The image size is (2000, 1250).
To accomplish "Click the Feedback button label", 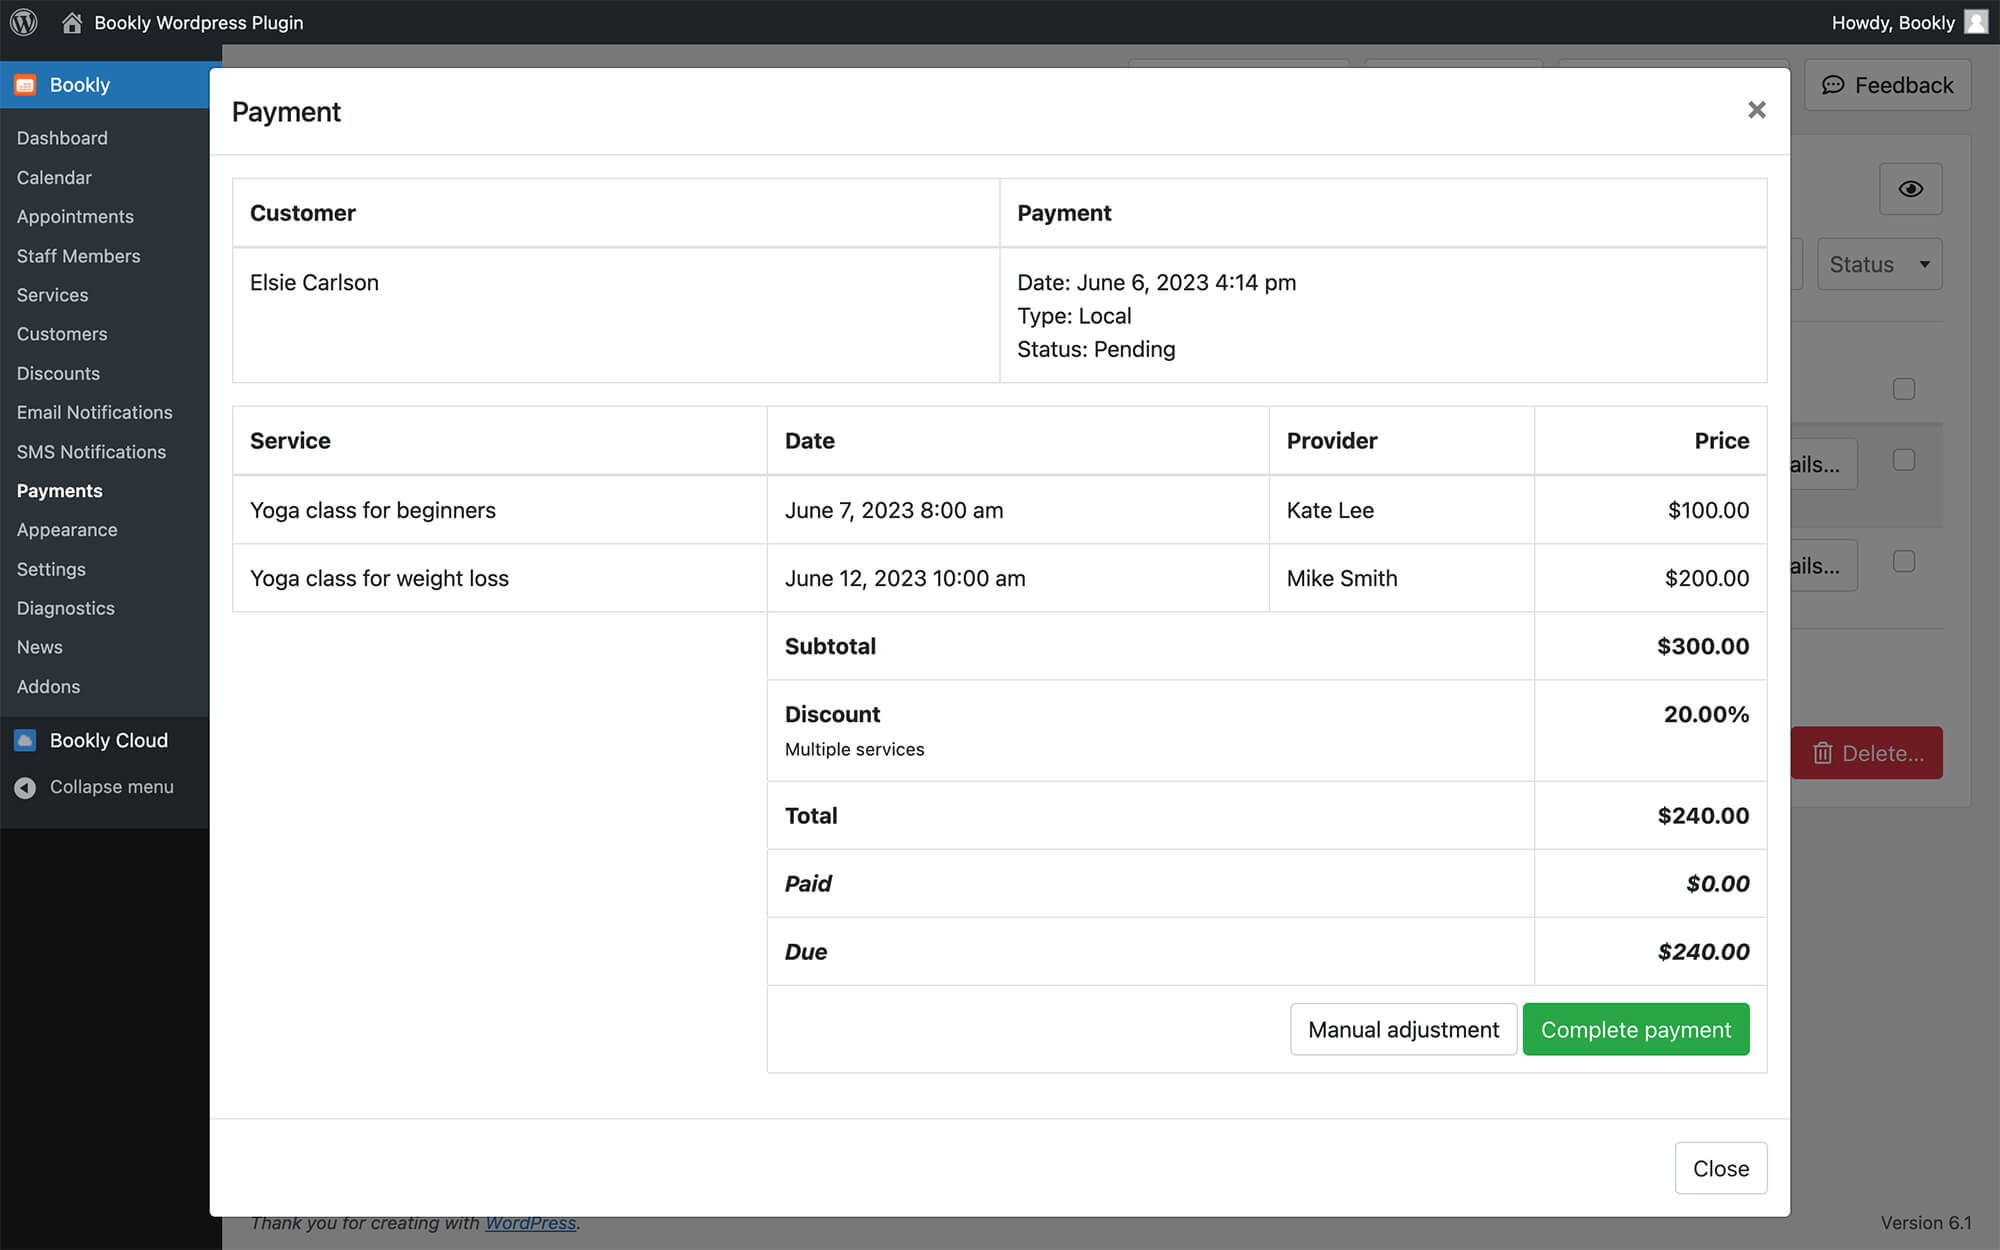I will coord(1904,85).
